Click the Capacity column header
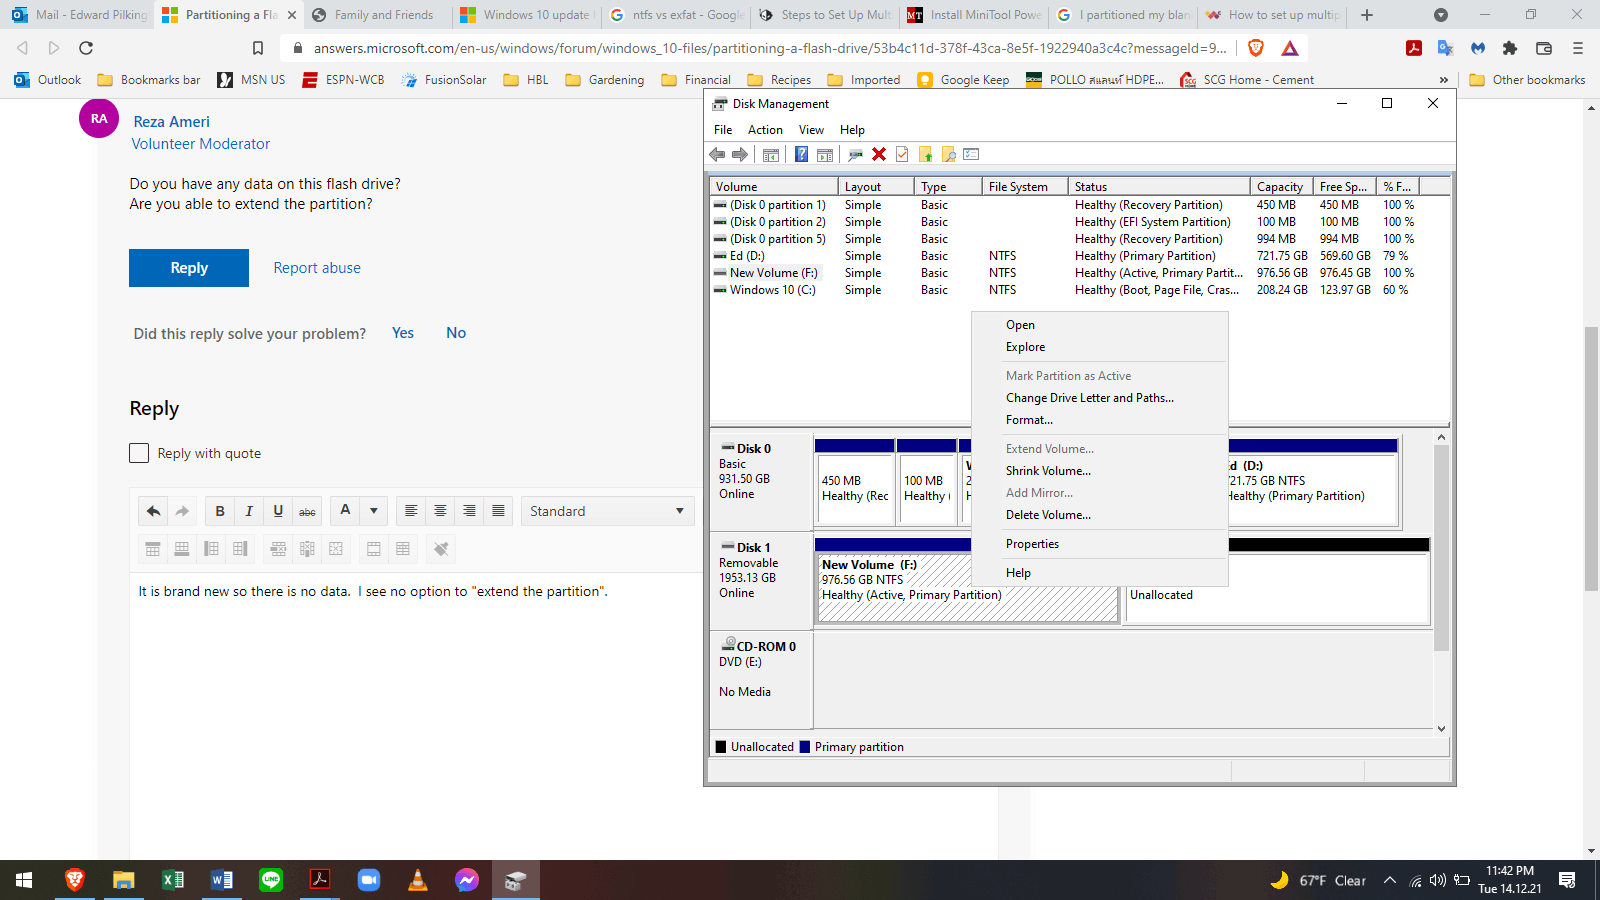 (1281, 187)
